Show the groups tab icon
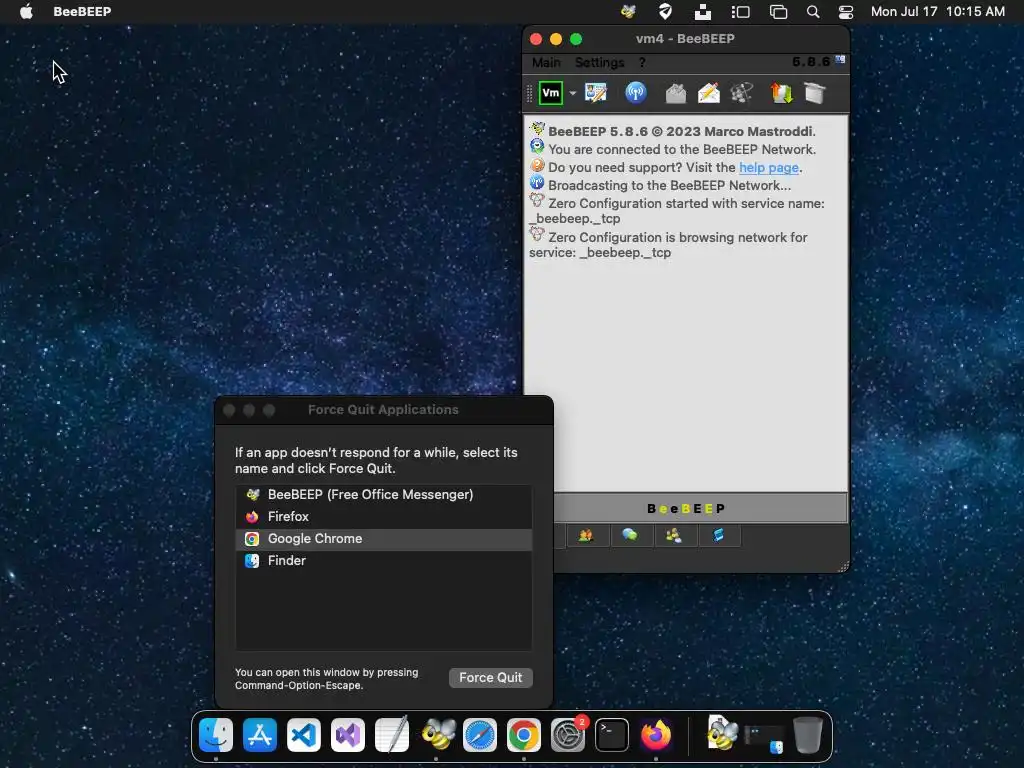 tap(673, 536)
